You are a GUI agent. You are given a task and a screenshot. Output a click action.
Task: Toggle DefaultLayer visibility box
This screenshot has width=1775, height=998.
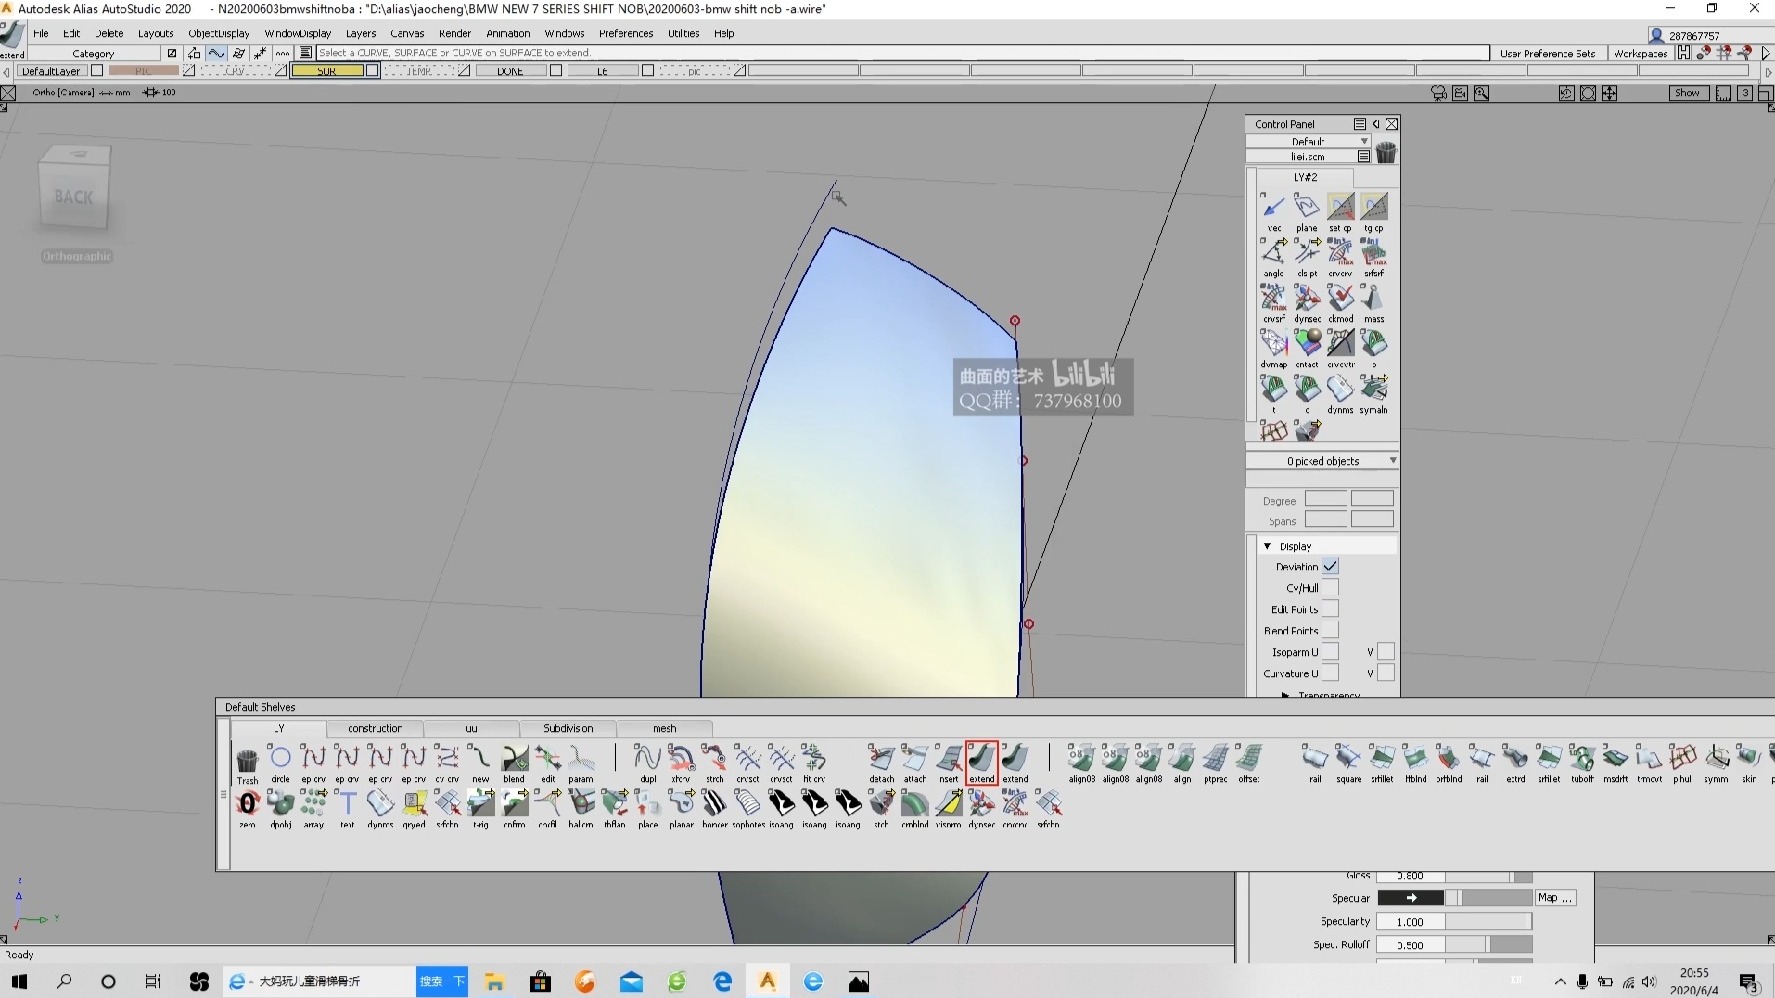click(97, 71)
